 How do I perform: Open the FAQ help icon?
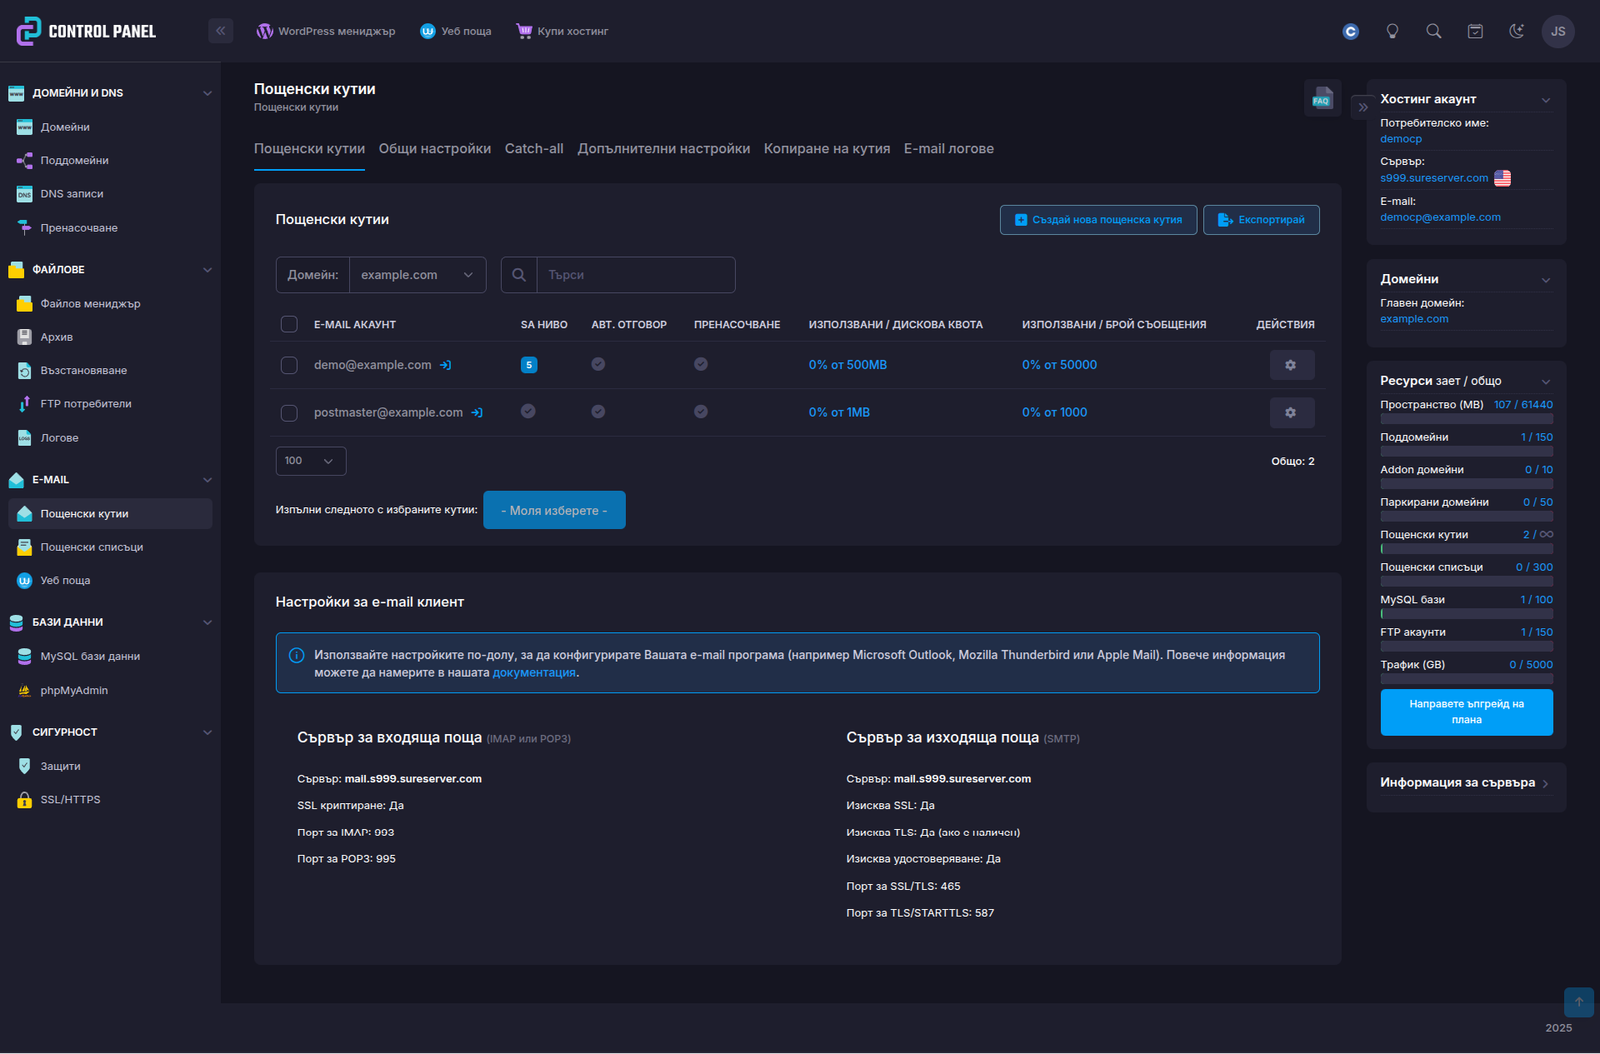coord(1322,98)
